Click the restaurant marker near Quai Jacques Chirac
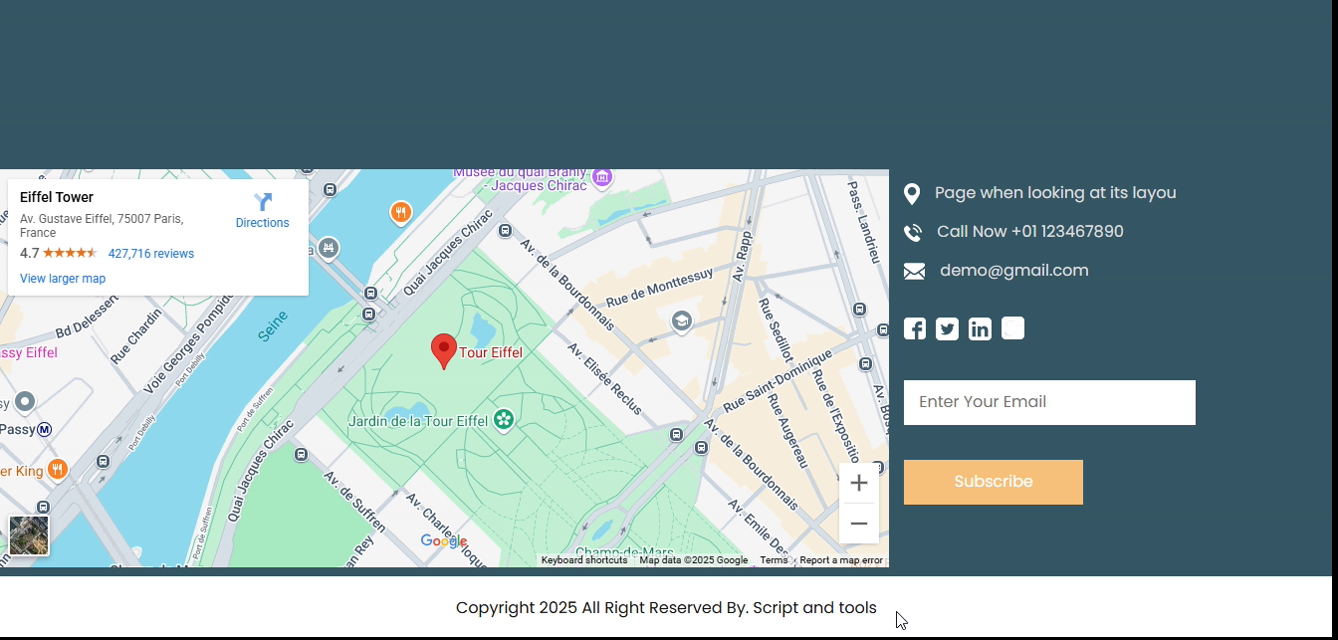 400,212
